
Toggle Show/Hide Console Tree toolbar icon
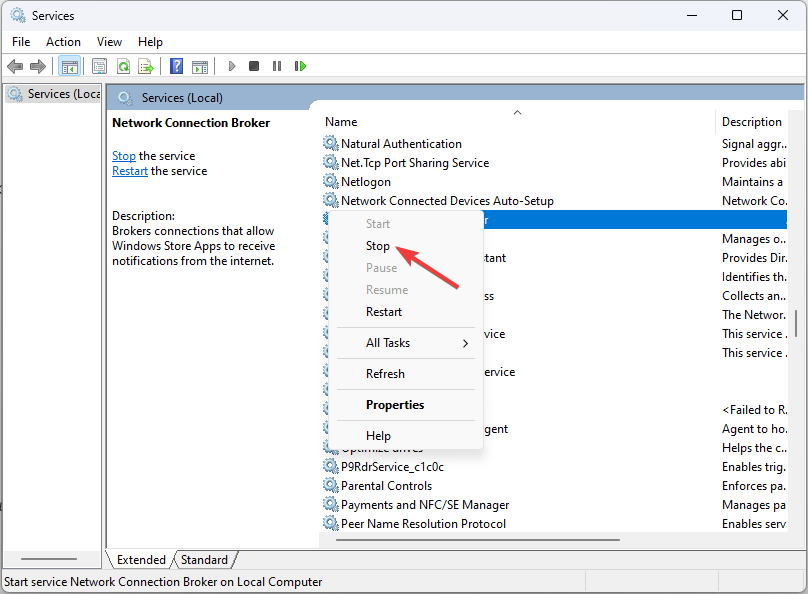69,66
